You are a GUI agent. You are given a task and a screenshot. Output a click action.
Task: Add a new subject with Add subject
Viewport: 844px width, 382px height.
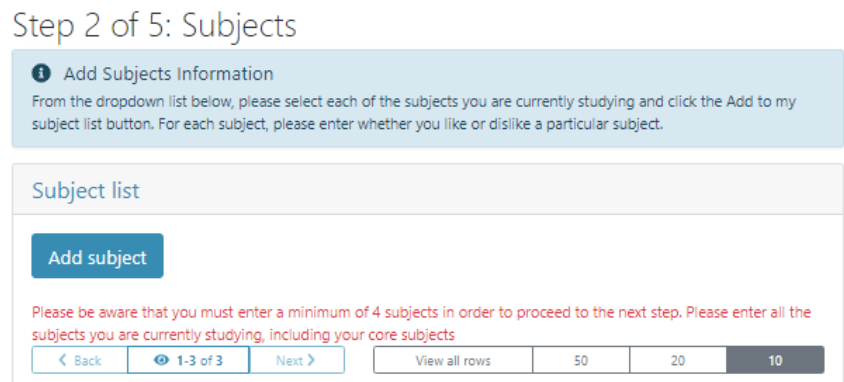[x=97, y=256]
